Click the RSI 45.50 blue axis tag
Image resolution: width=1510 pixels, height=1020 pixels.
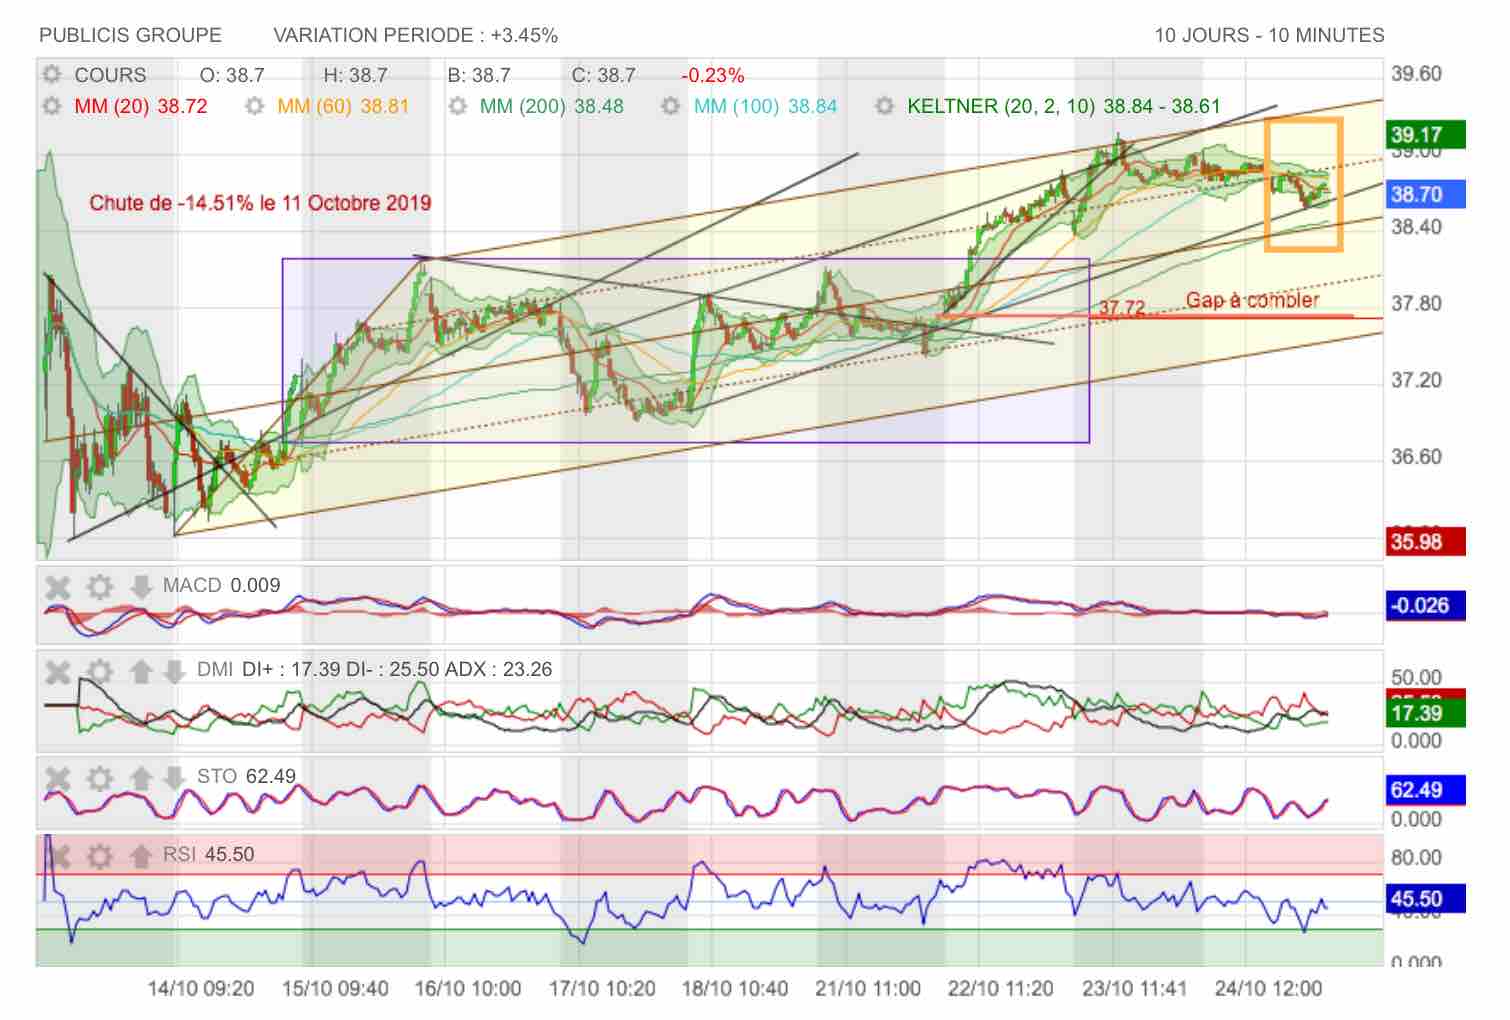[x=1425, y=898]
